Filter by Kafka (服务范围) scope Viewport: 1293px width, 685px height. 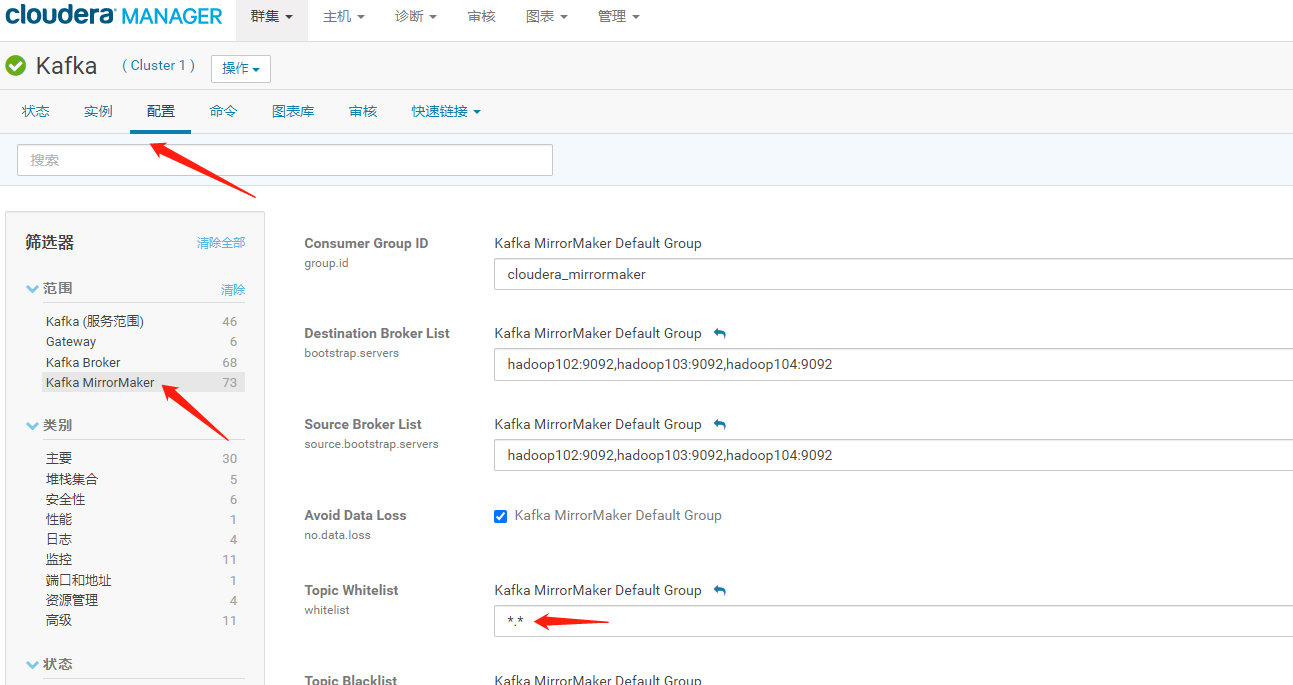point(95,321)
